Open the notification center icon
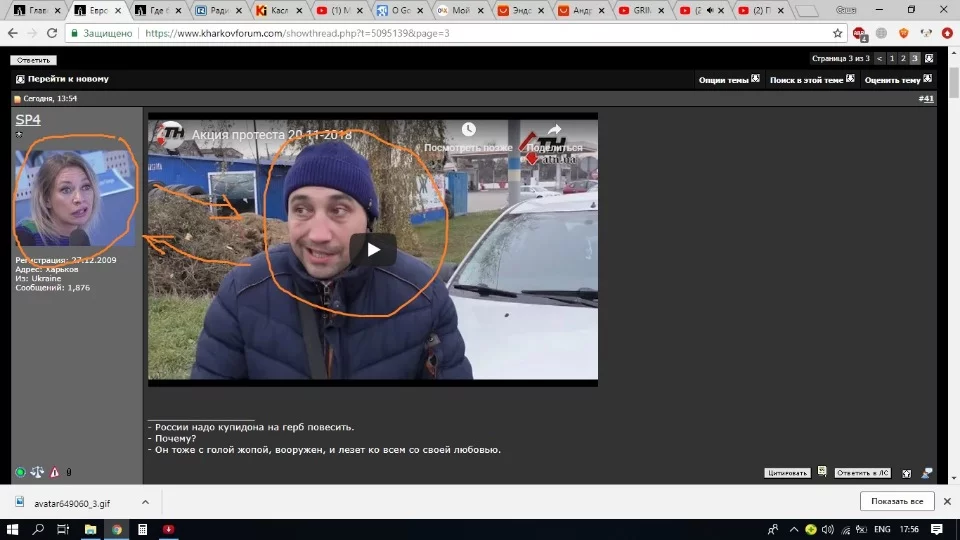960x540 pixels. (937, 529)
